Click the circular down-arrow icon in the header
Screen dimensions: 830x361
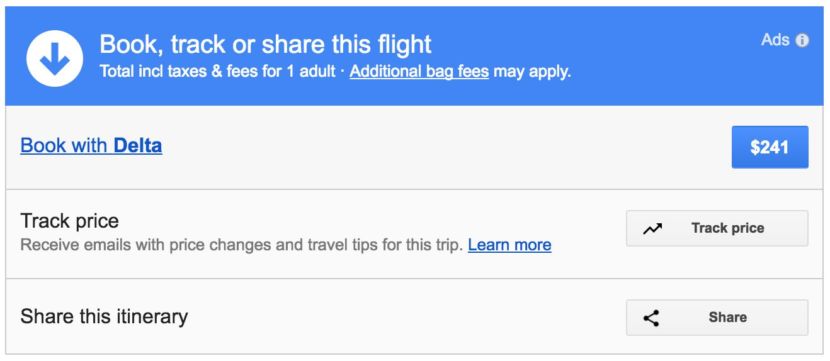pos(55,58)
